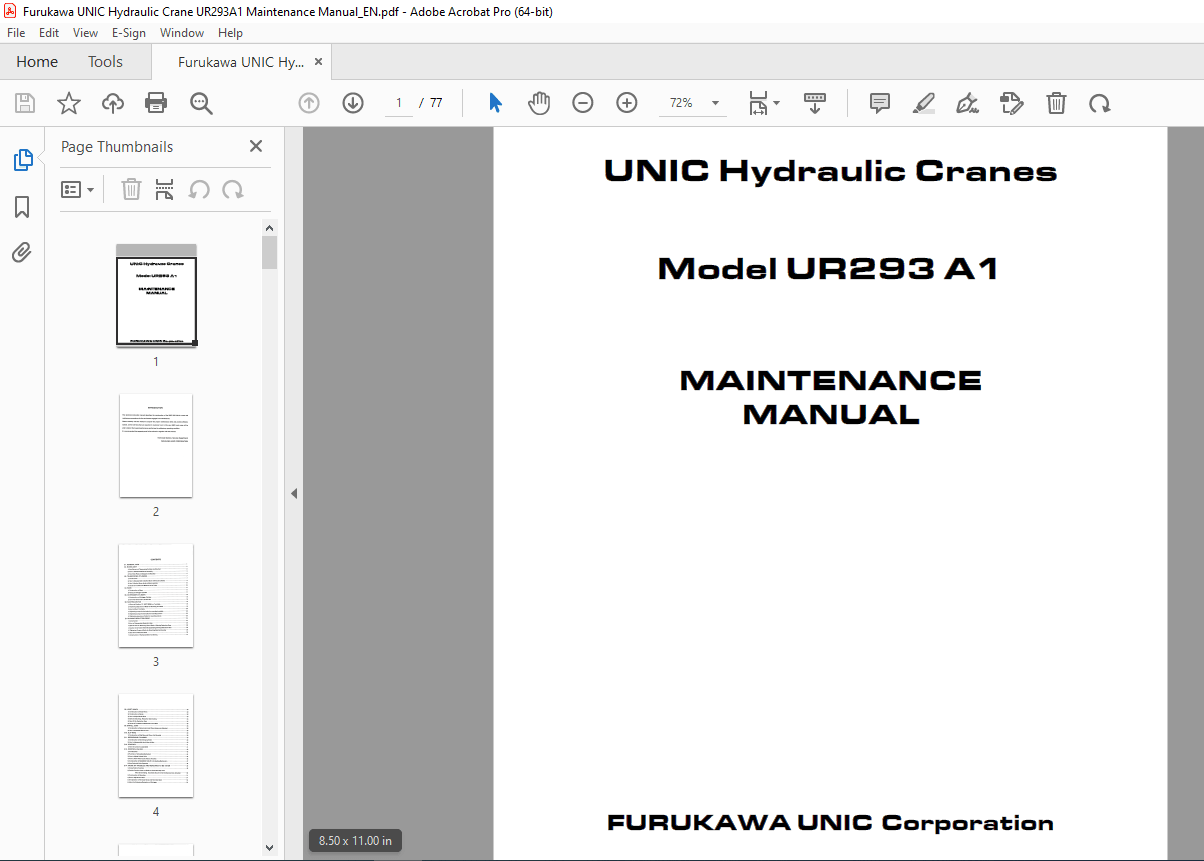Select page 3 thumbnail
Image resolution: width=1204 pixels, height=861 pixels.
point(155,596)
